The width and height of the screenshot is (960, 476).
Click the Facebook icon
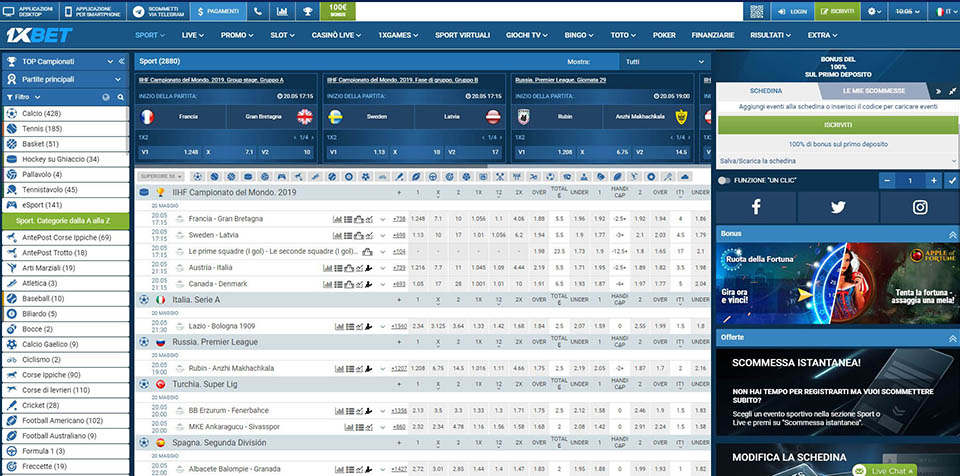coord(756,207)
